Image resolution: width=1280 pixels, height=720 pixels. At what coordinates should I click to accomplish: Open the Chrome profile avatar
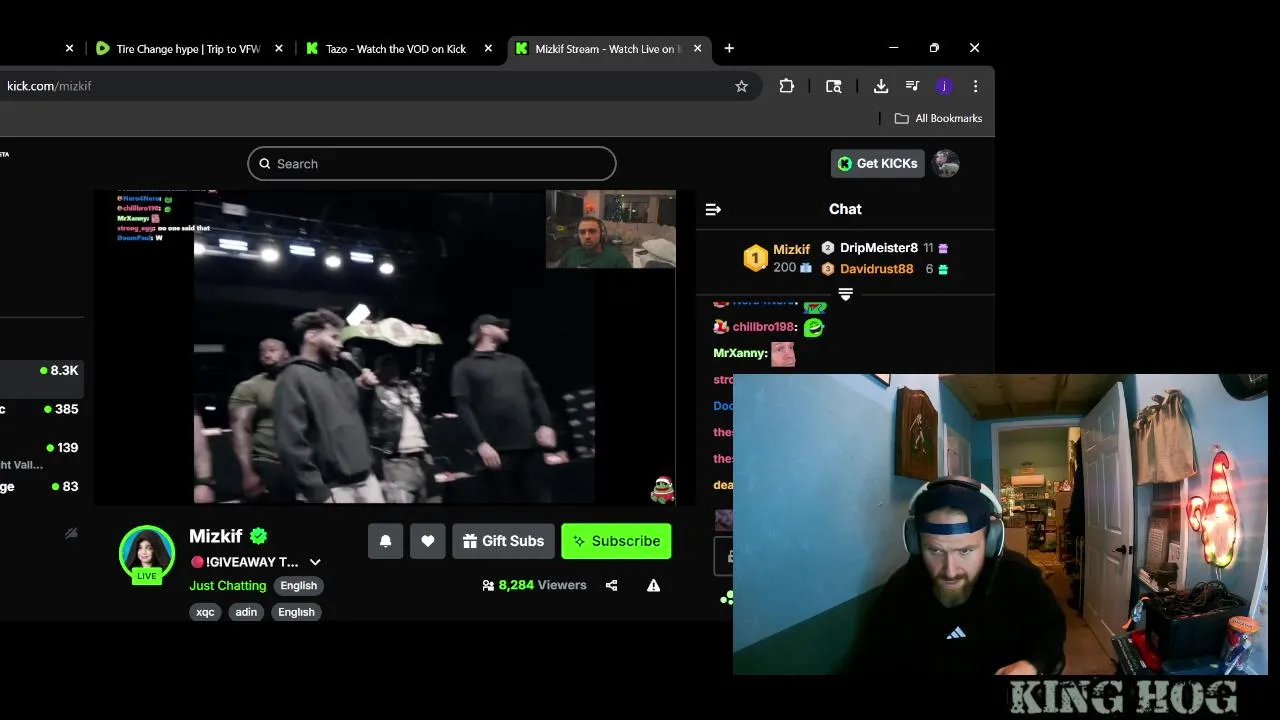[x=943, y=86]
